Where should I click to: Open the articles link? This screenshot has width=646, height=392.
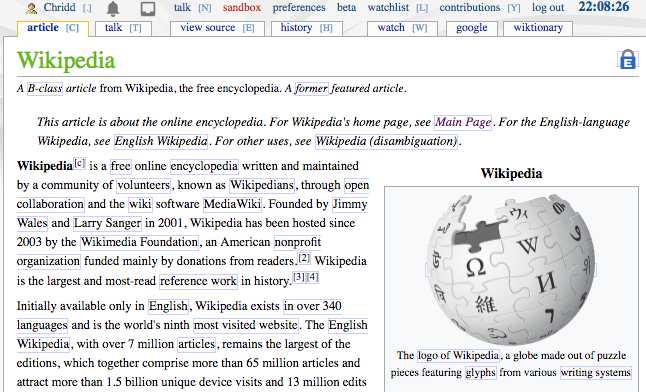(x=196, y=344)
